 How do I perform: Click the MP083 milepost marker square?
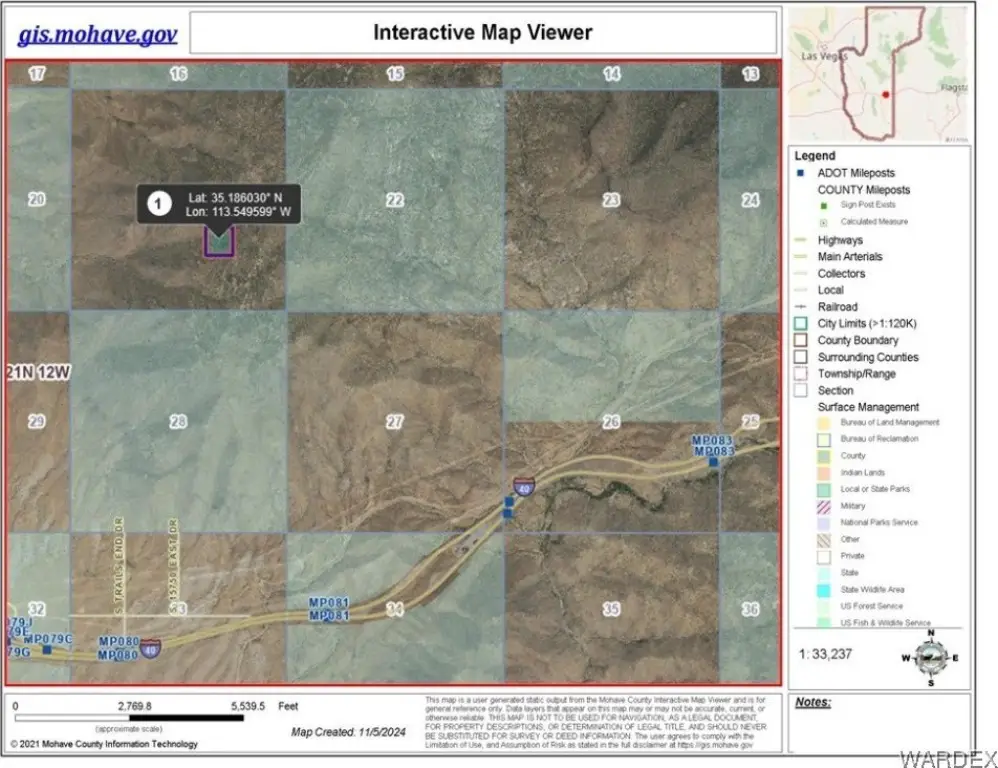click(x=713, y=461)
